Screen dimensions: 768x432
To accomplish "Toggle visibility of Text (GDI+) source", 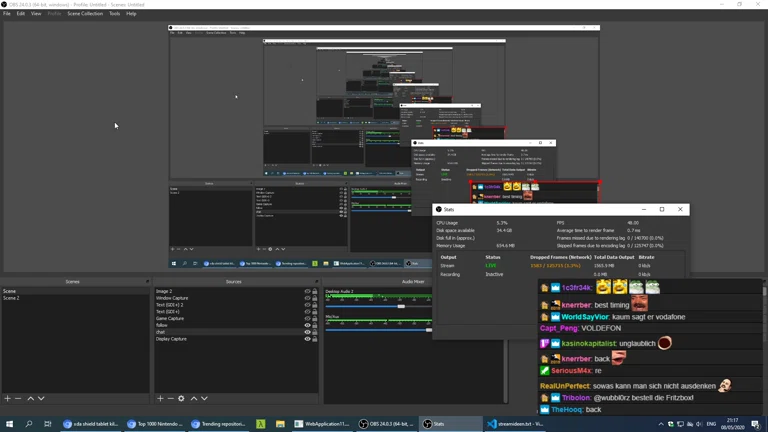I will click(x=308, y=312).
